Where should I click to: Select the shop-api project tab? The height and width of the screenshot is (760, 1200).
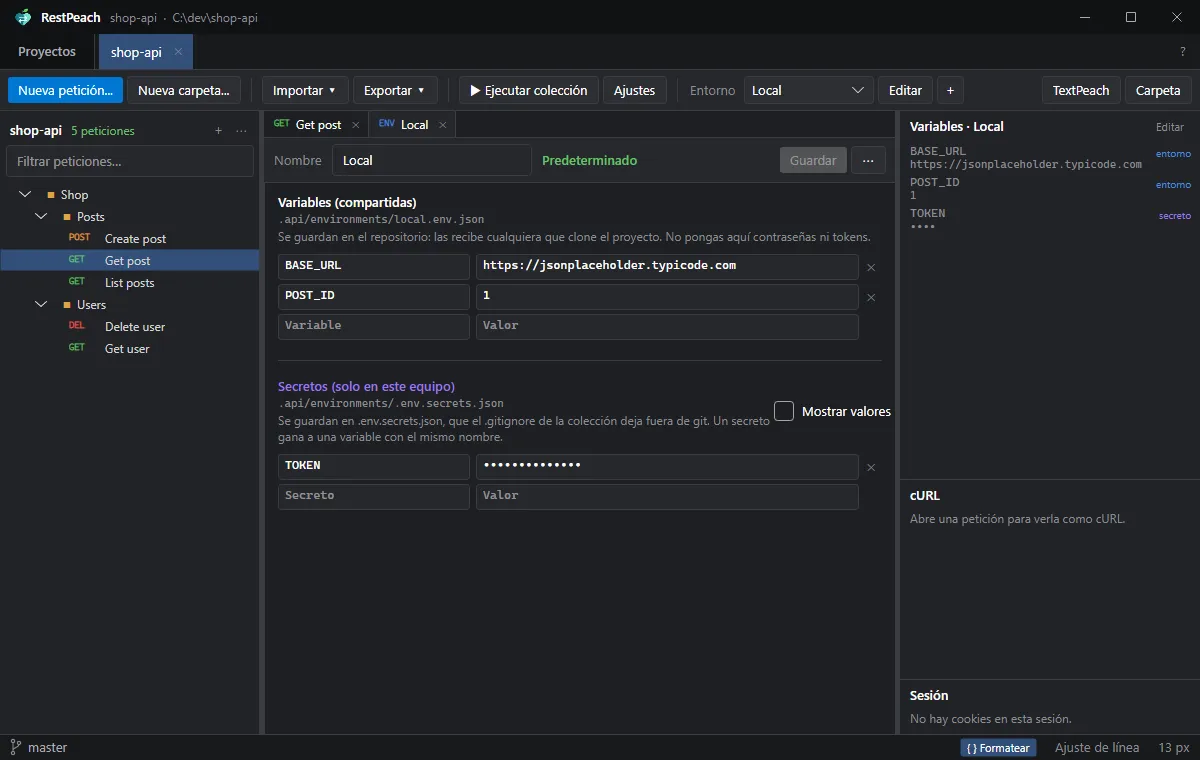pyautogui.click(x=136, y=52)
